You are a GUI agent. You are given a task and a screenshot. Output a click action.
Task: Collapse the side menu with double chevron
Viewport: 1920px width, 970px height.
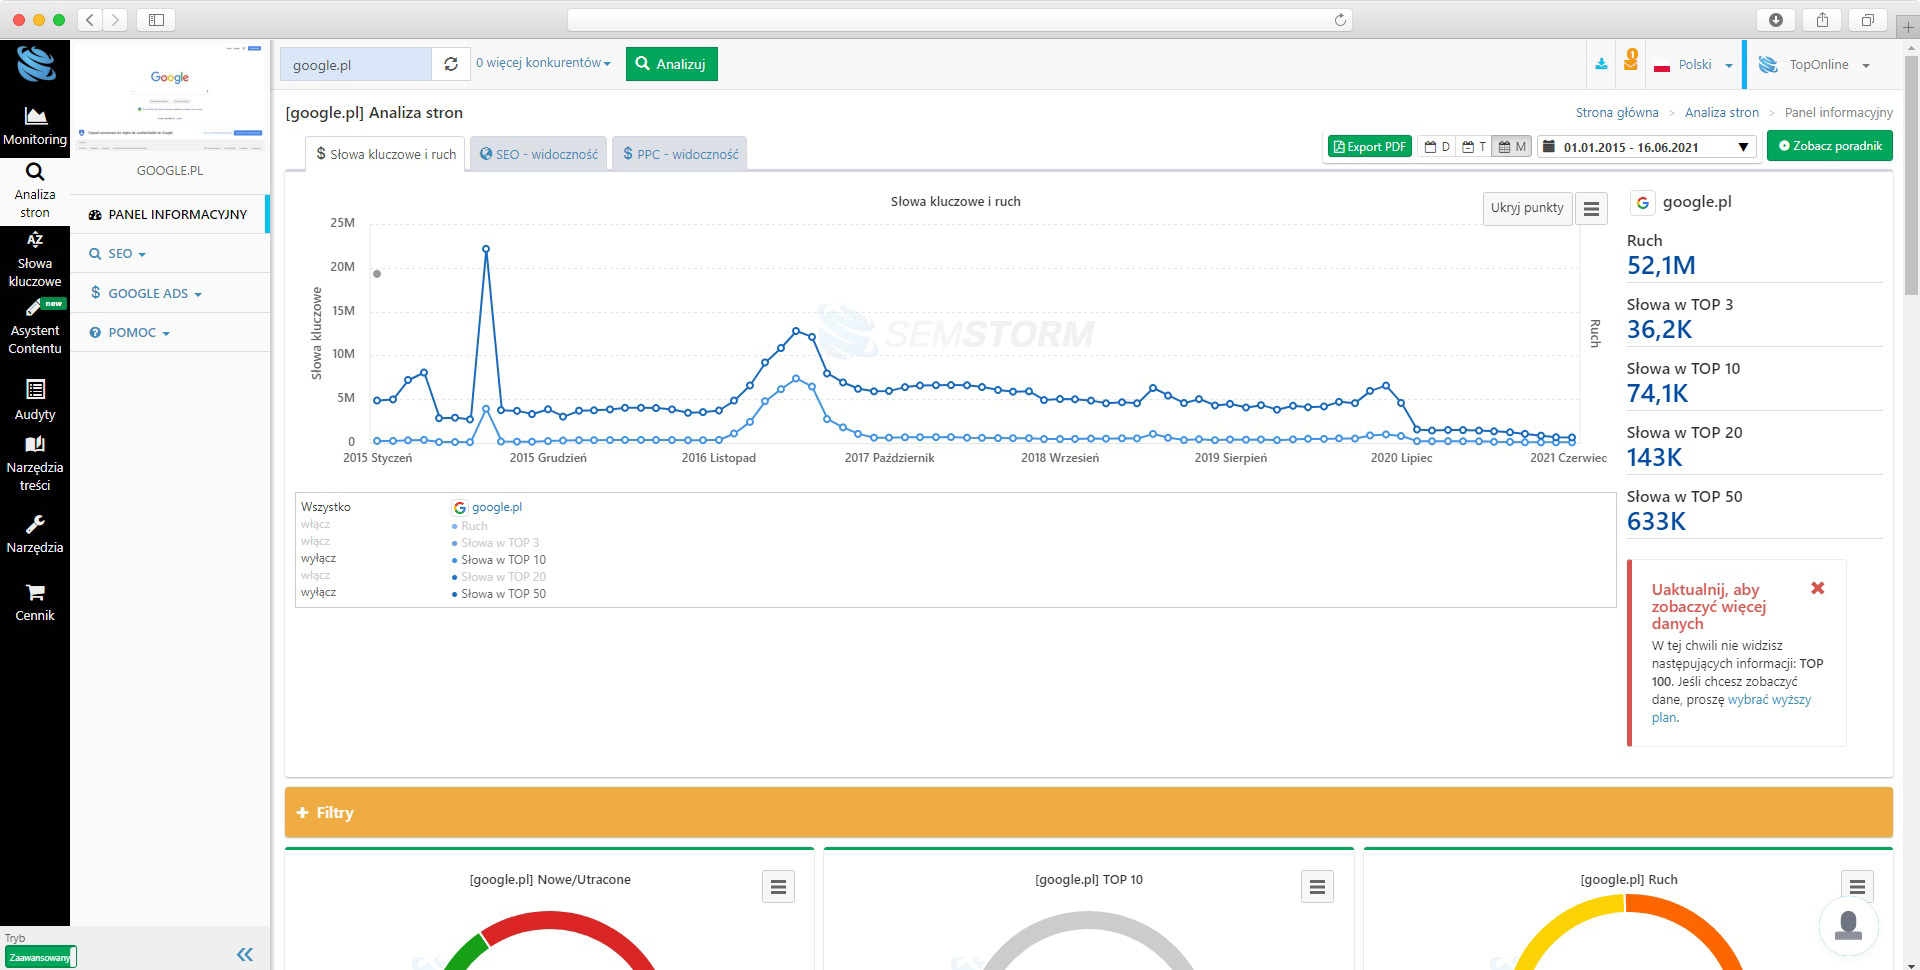point(245,954)
